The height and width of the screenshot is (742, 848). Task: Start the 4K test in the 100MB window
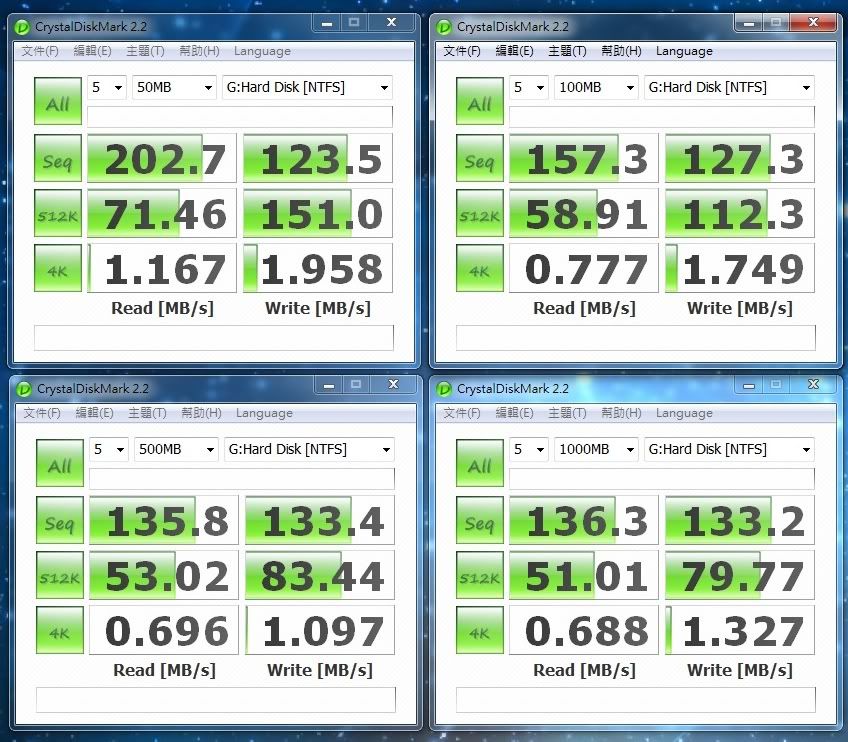point(480,268)
